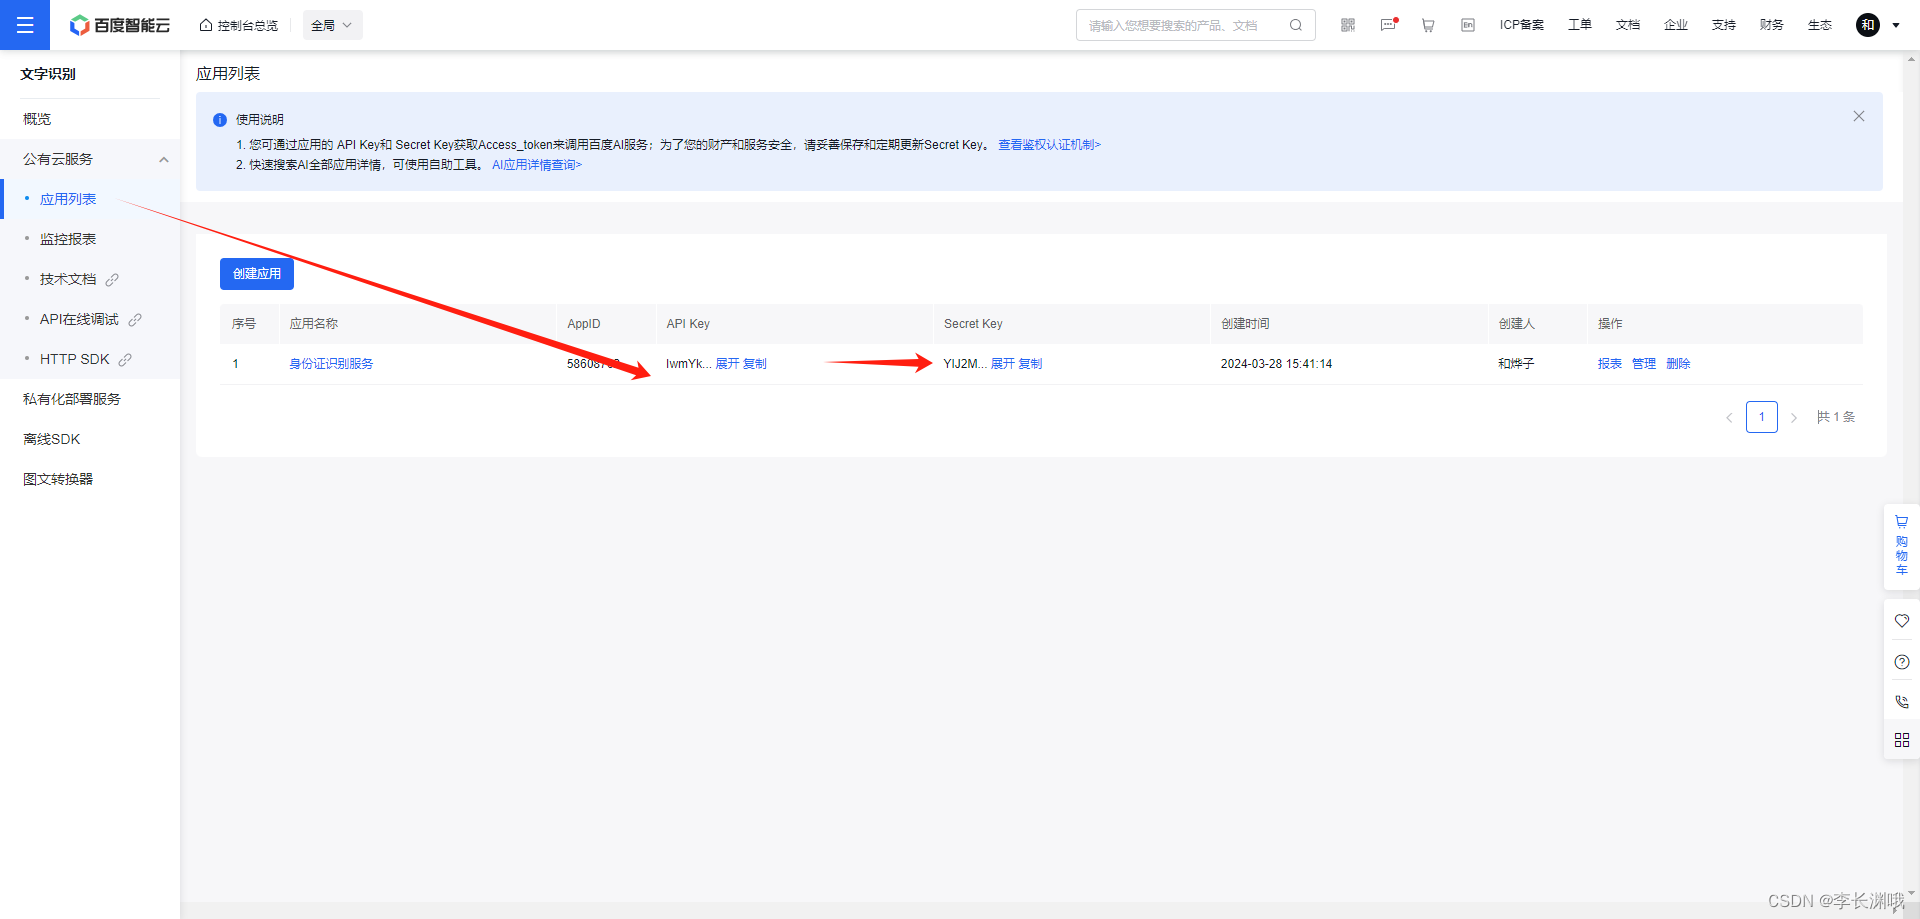Click the 创建应用 button
Viewport: 1920px width, 919px height.
[257, 273]
